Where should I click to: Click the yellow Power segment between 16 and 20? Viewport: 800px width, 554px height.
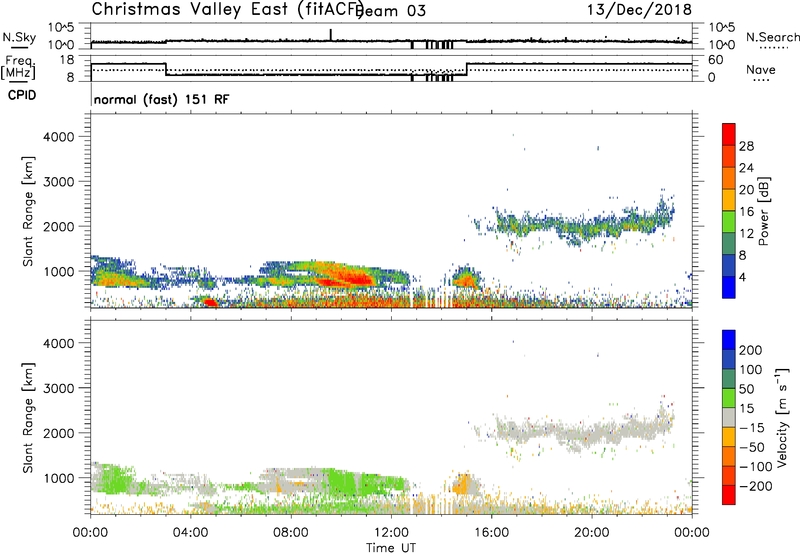[729, 200]
